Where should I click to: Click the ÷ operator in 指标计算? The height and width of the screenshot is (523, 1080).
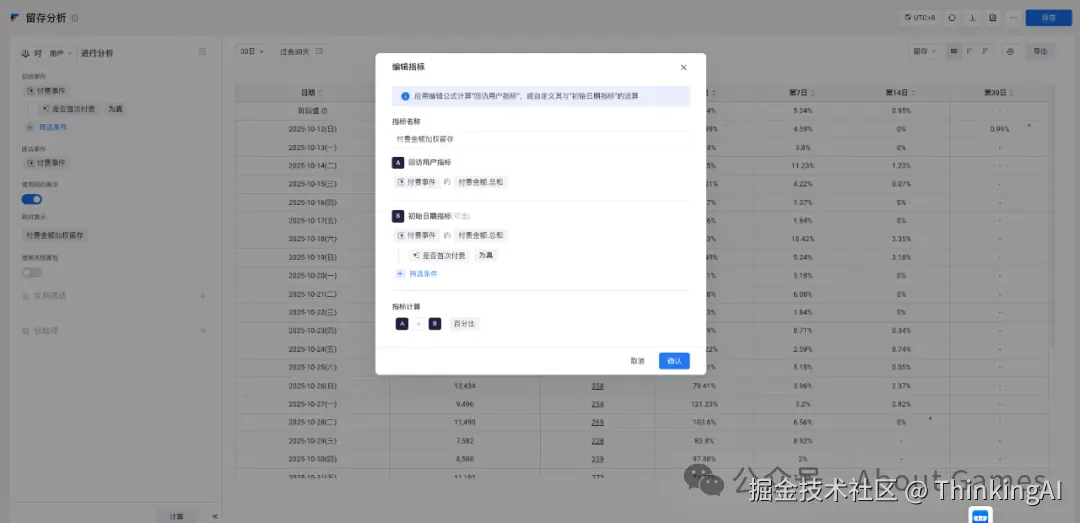click(x=418, y=324)
